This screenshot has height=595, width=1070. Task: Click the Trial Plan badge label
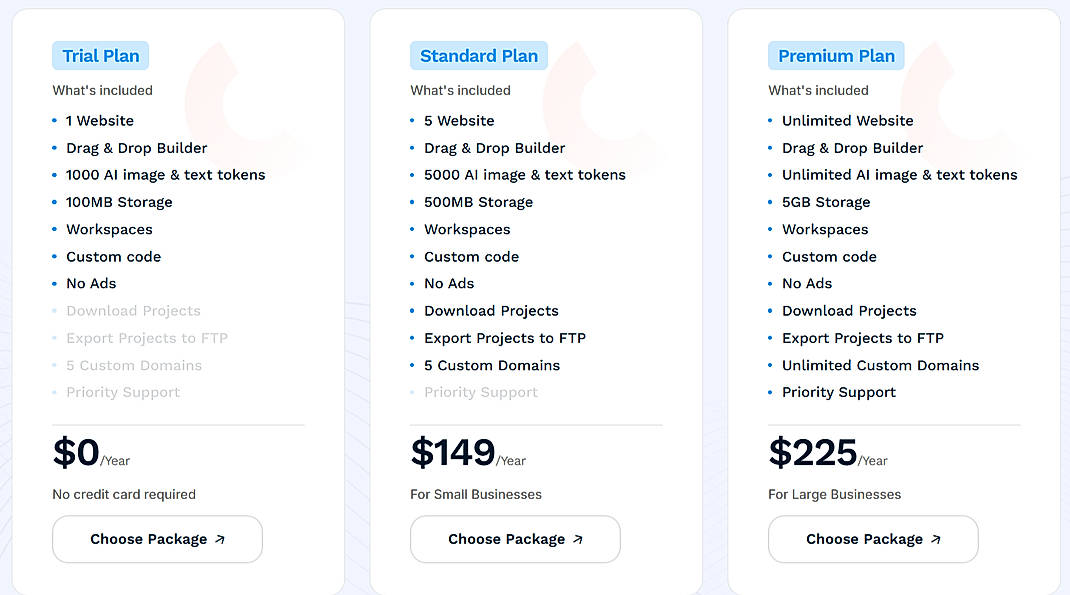coord(100,55)
